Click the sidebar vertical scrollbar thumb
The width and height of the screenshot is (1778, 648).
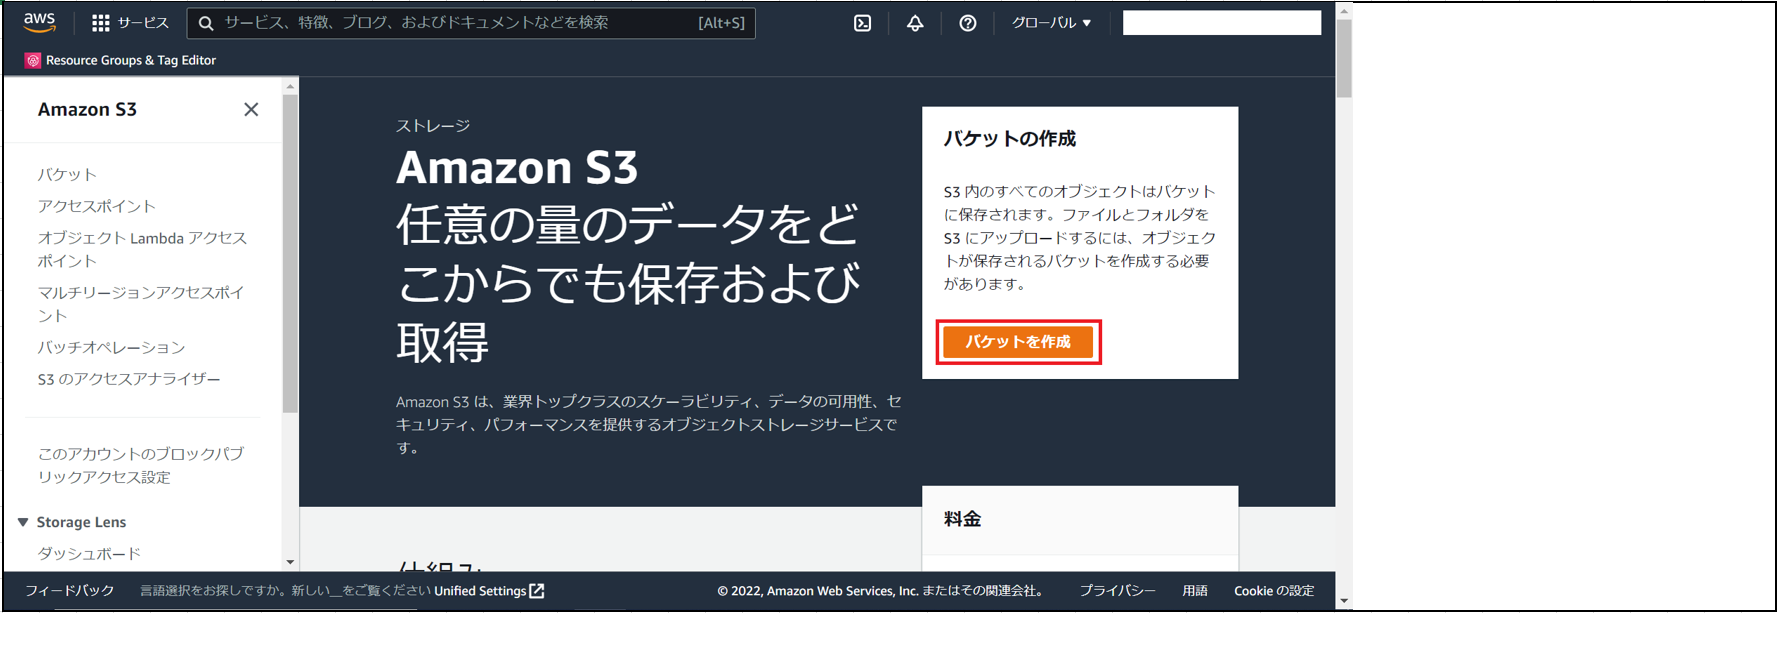[290, 253]
